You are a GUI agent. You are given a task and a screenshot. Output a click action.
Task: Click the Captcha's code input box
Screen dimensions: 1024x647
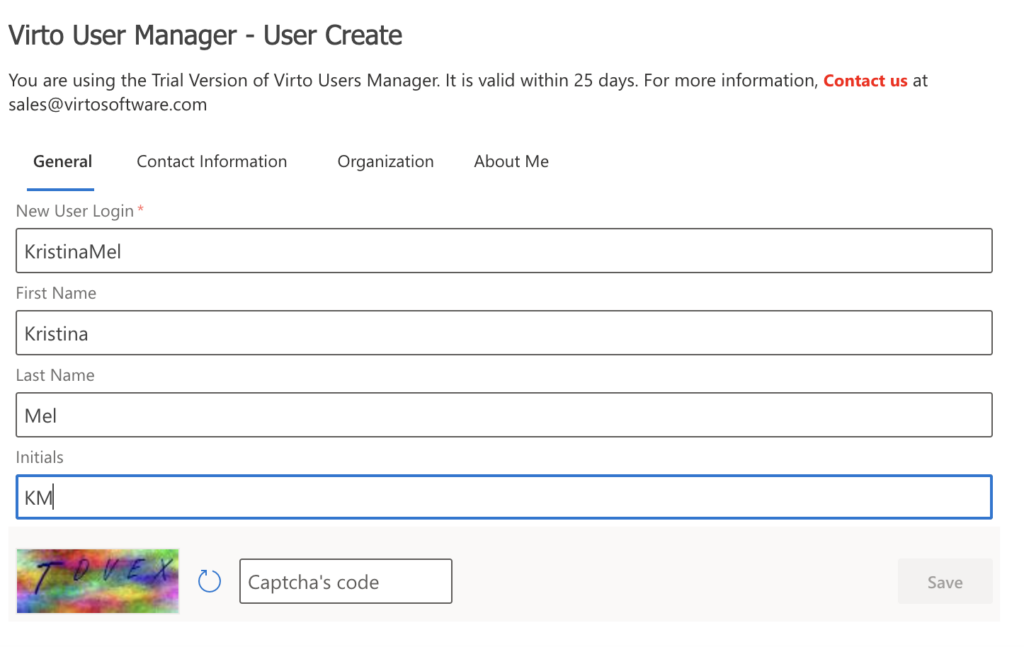tap(345, 580)
